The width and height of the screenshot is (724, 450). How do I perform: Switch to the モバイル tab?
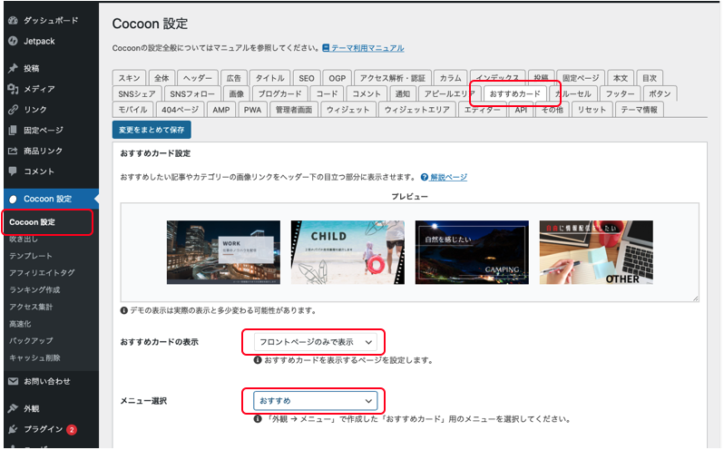coord(133,109)
